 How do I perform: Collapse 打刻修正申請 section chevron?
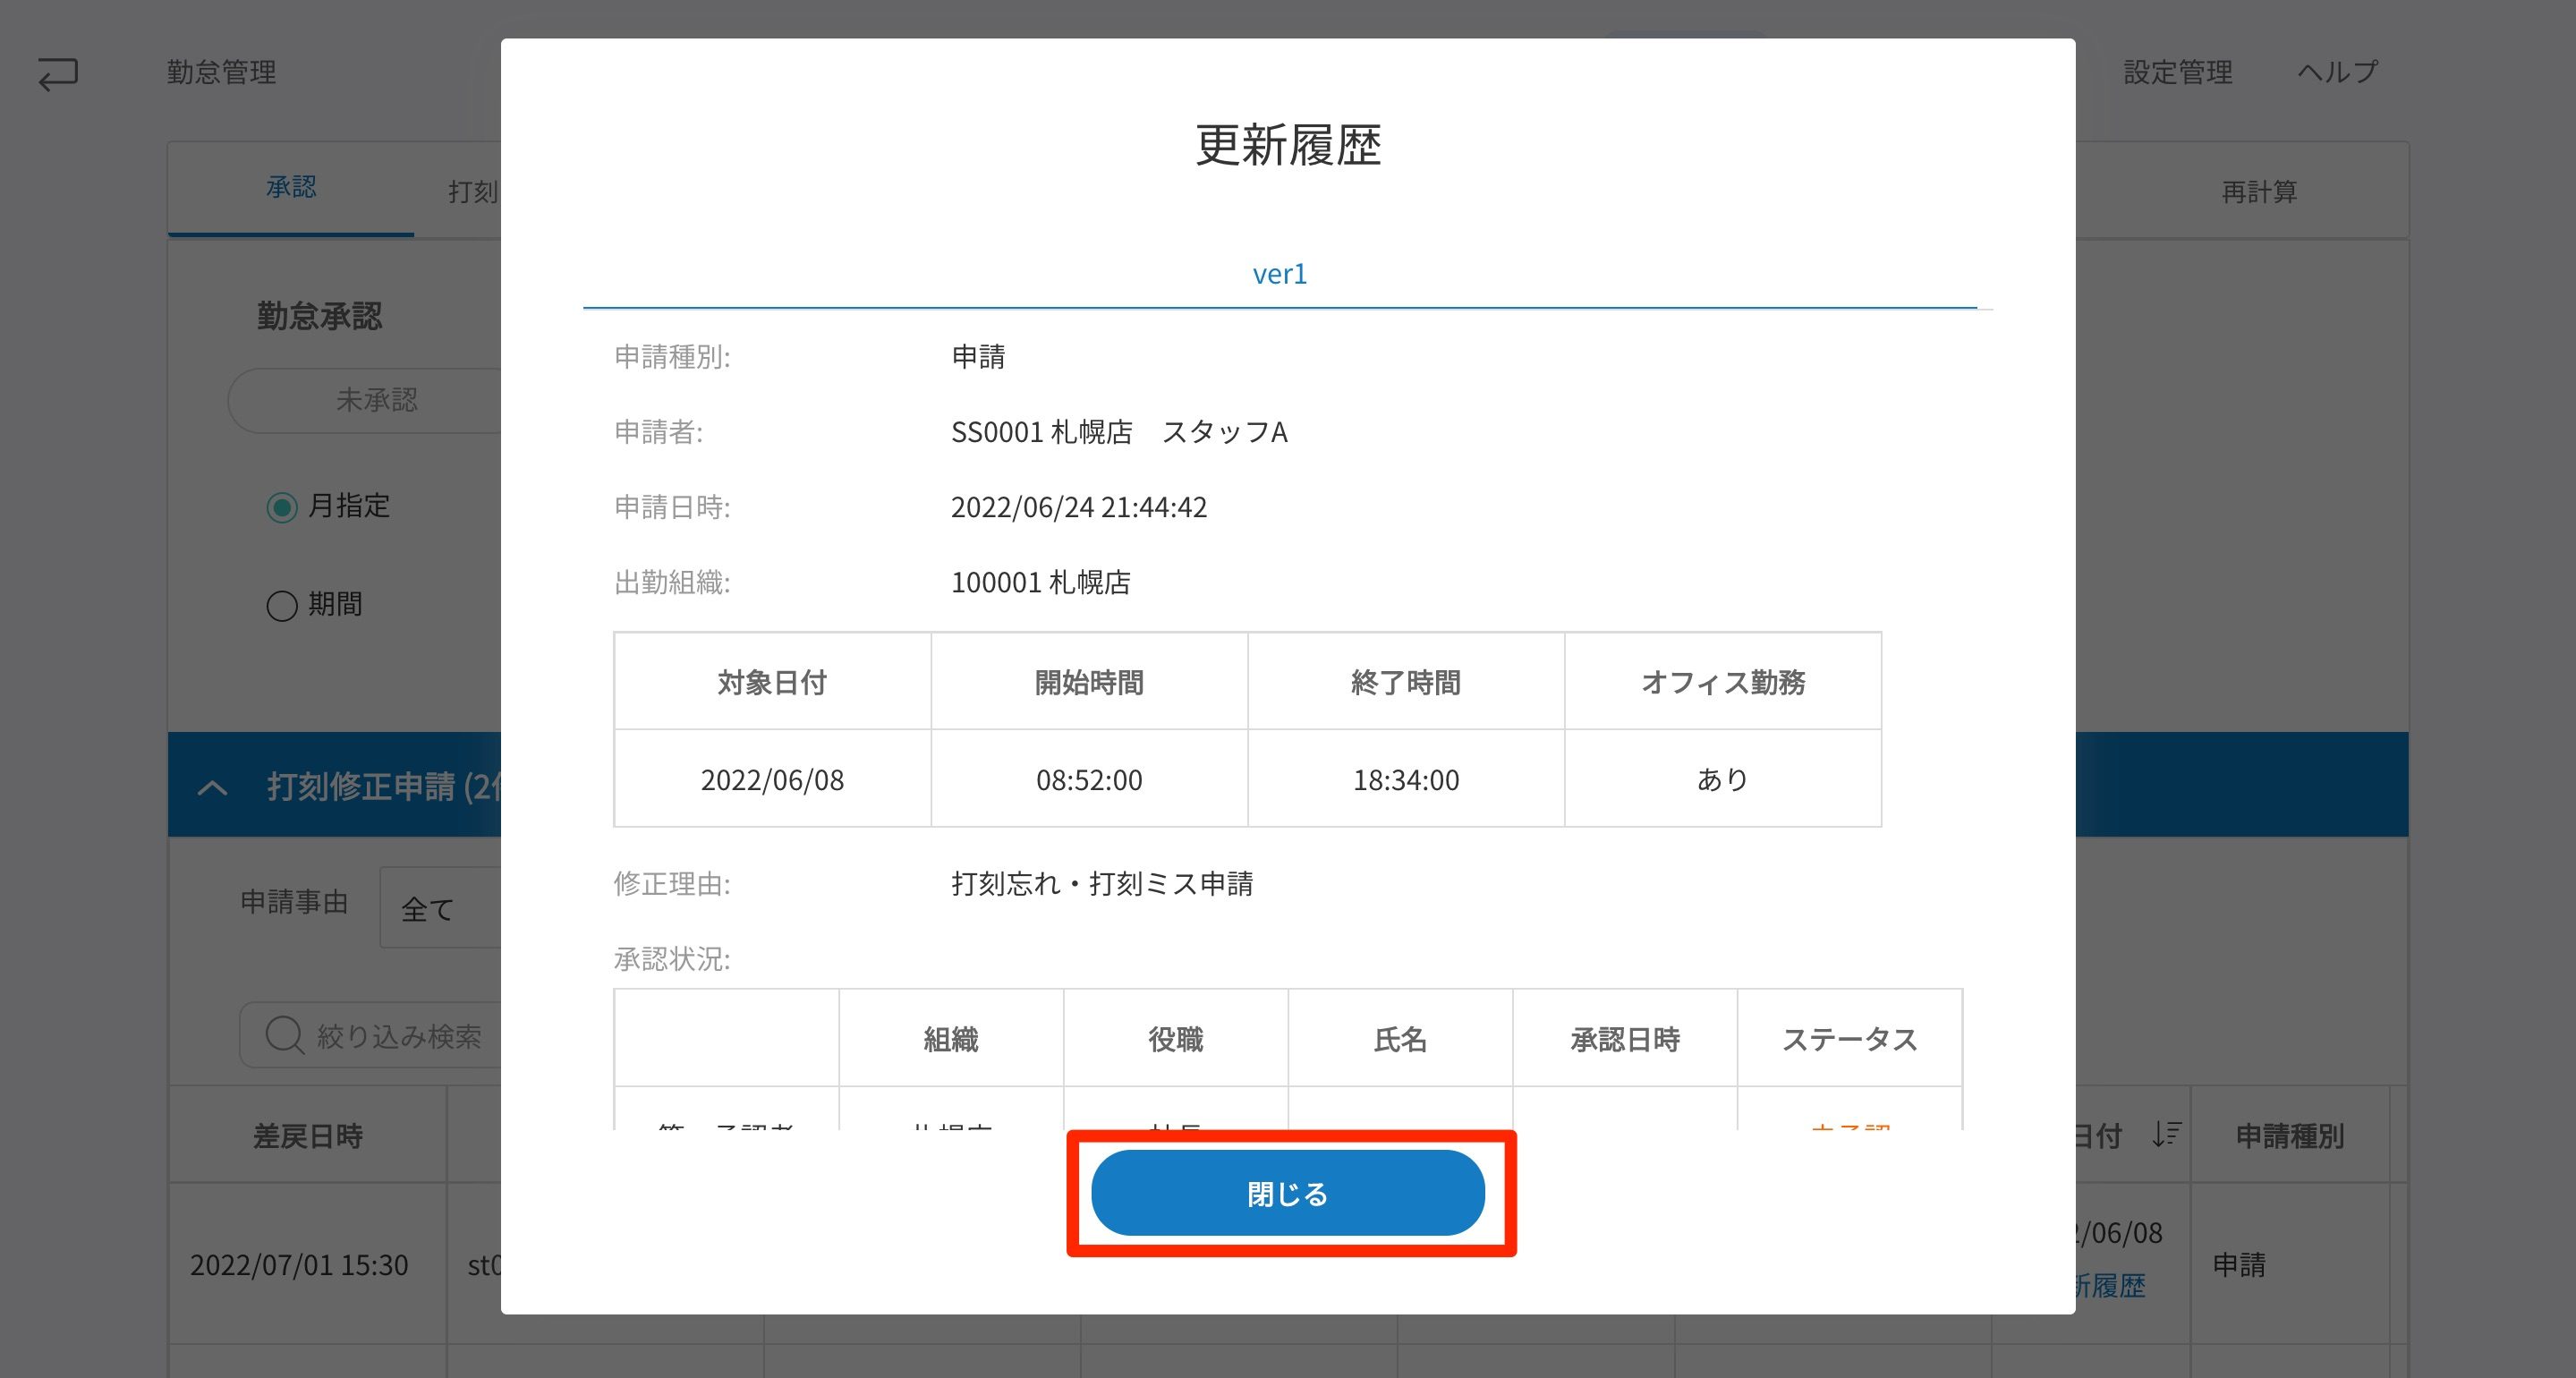[212, 787]
